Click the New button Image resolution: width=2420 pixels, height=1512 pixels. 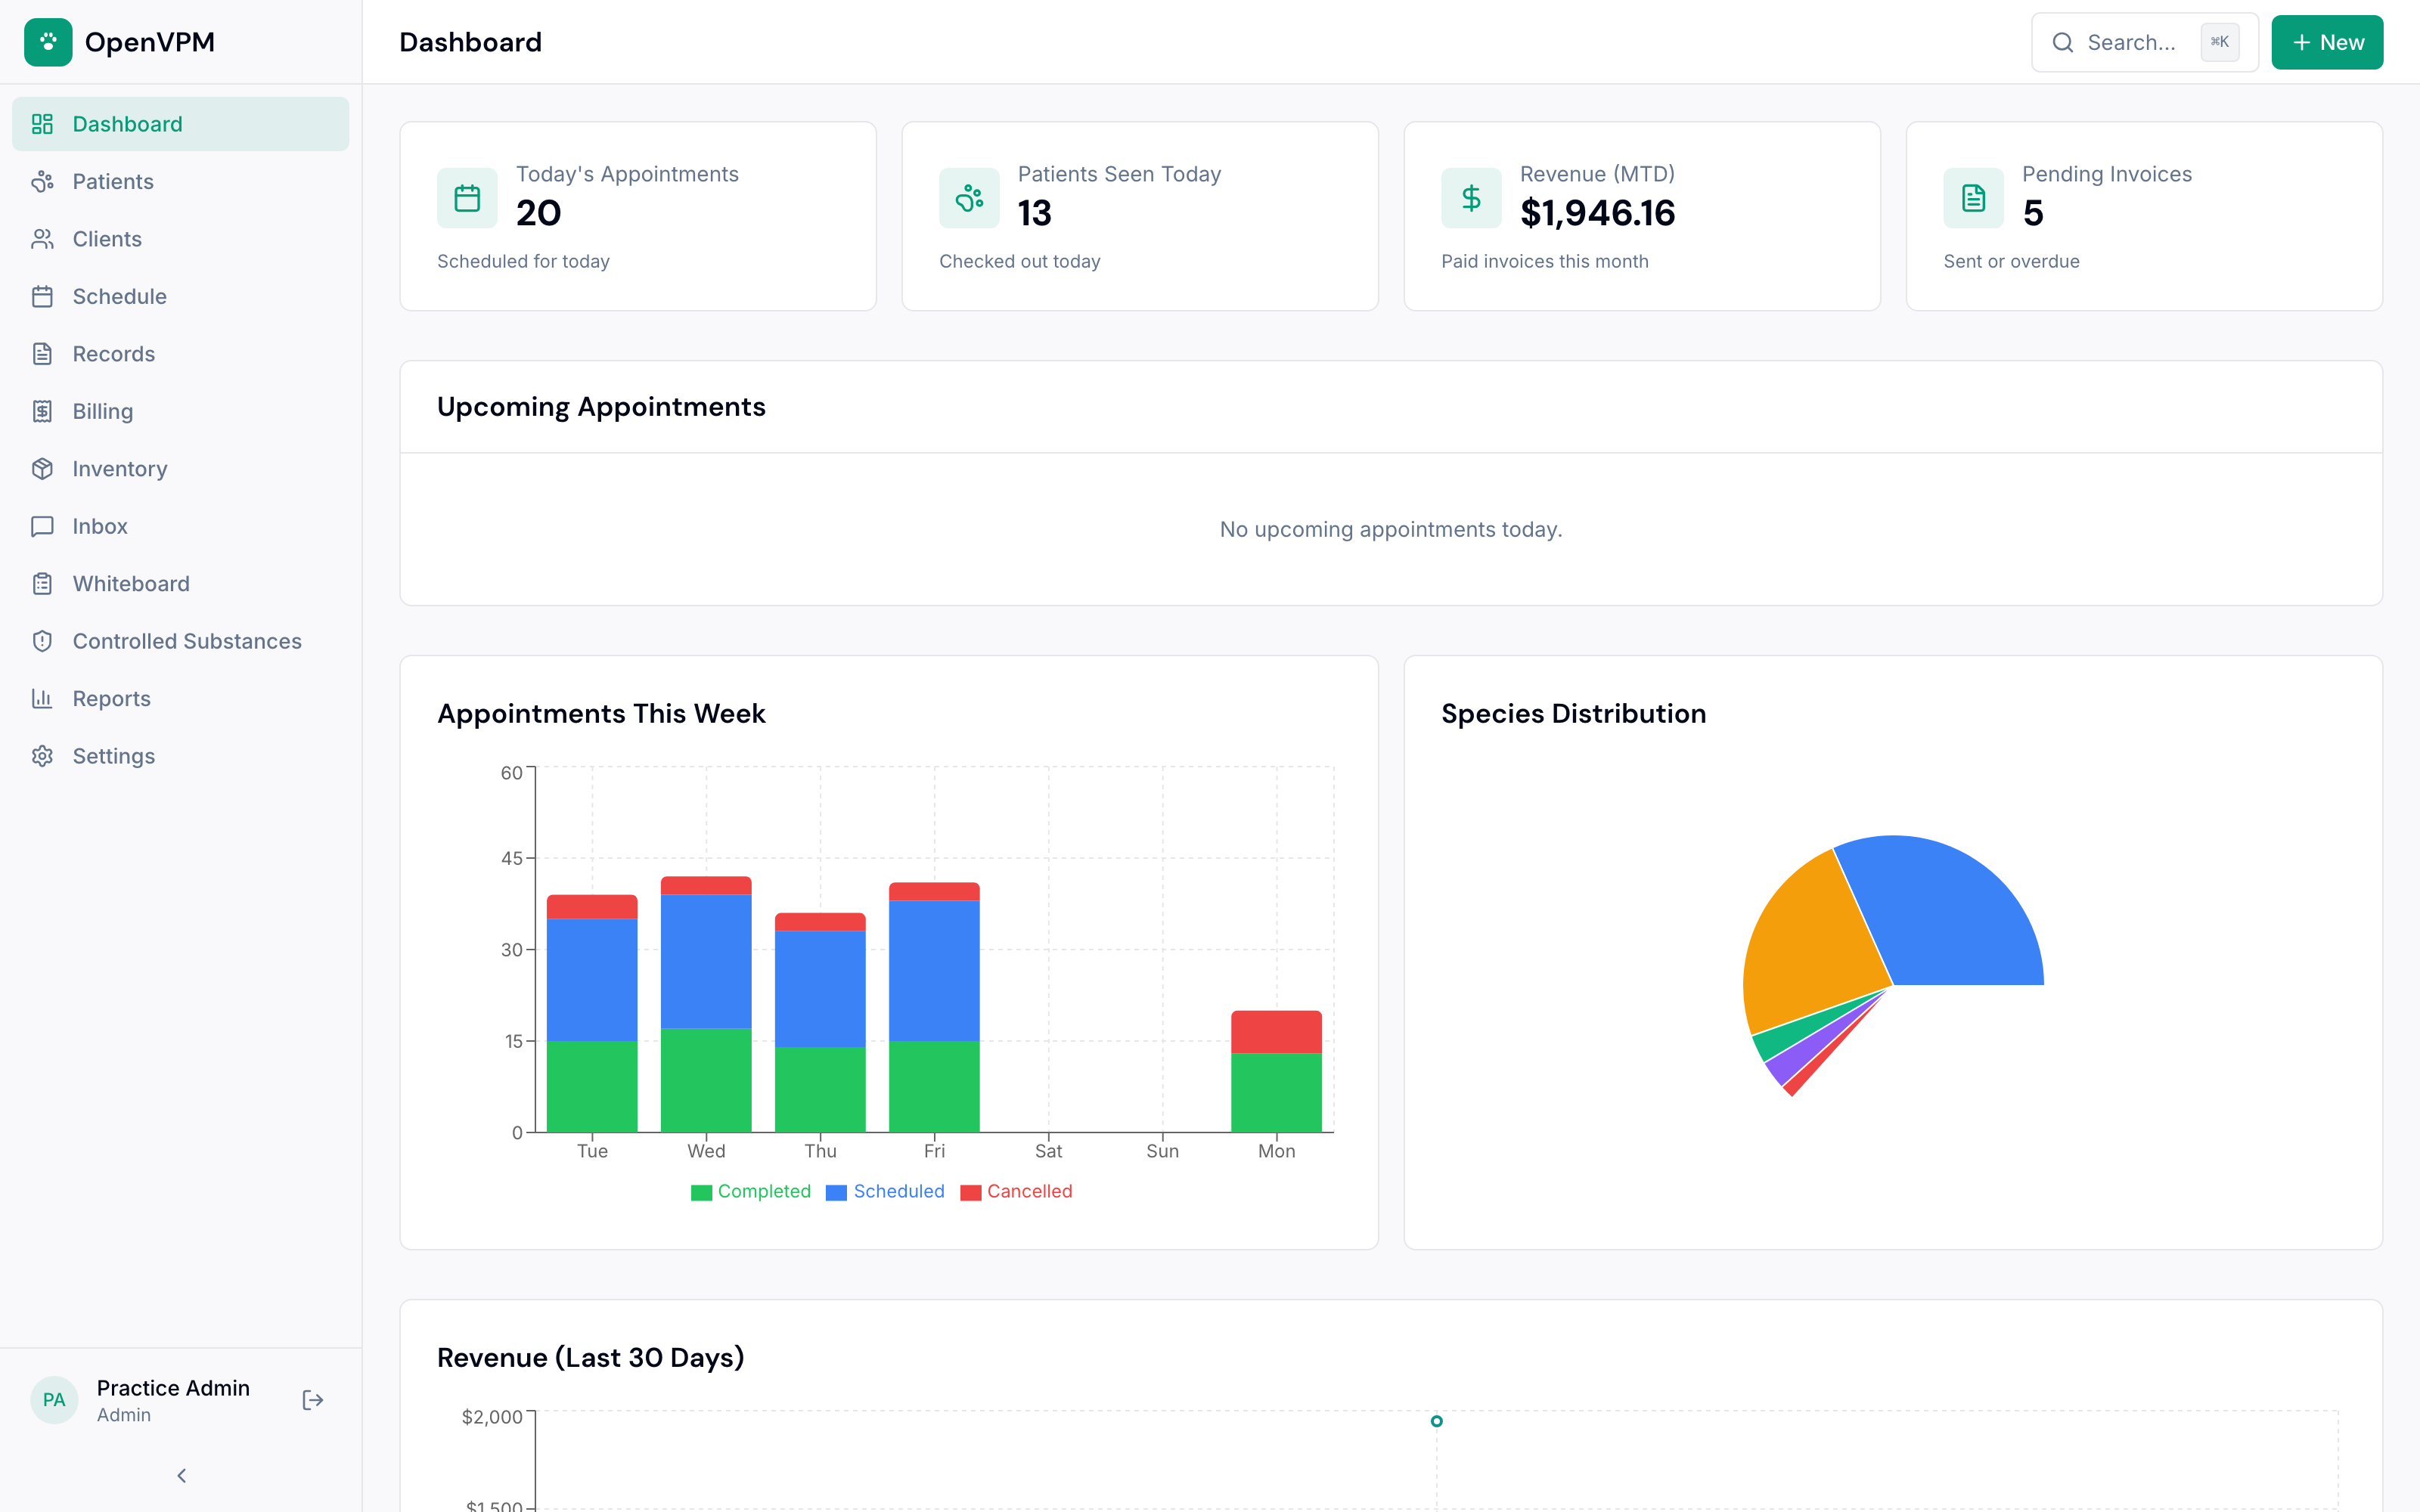pos(2327,42)
